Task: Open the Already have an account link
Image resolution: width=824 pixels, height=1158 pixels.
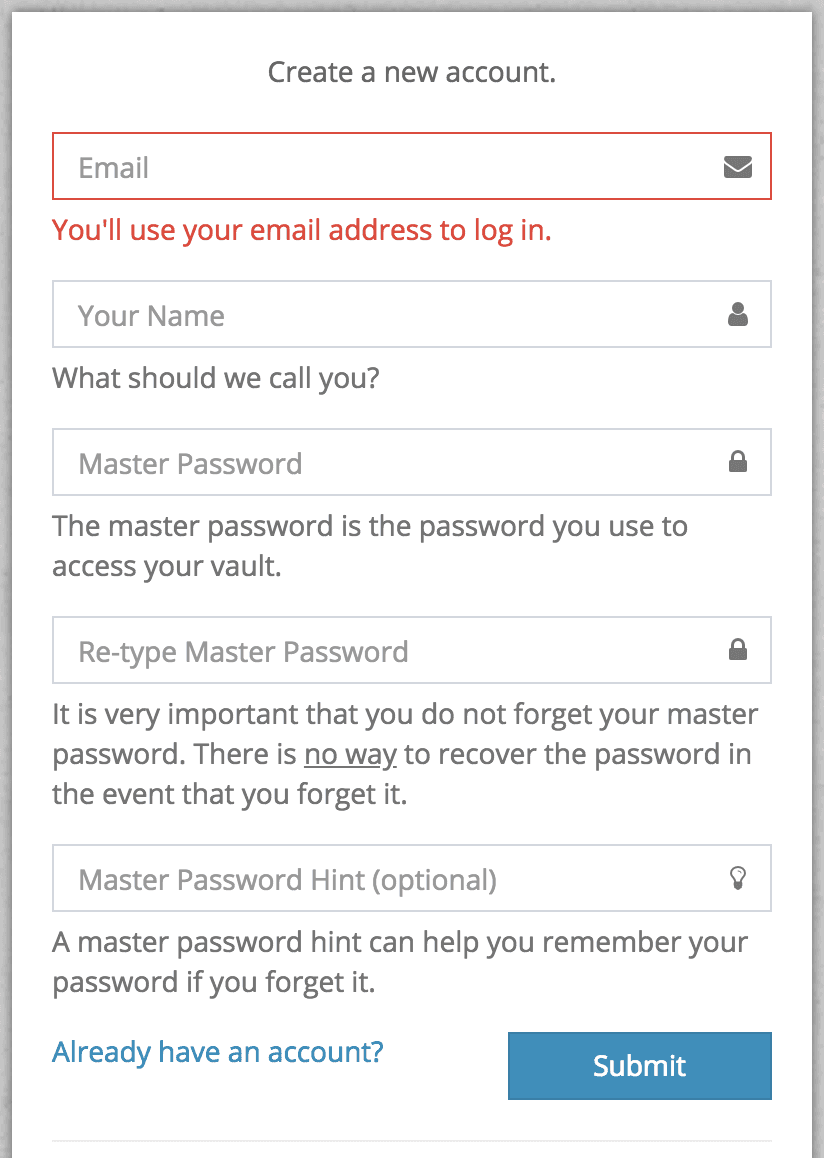Action: [217, 1052]
